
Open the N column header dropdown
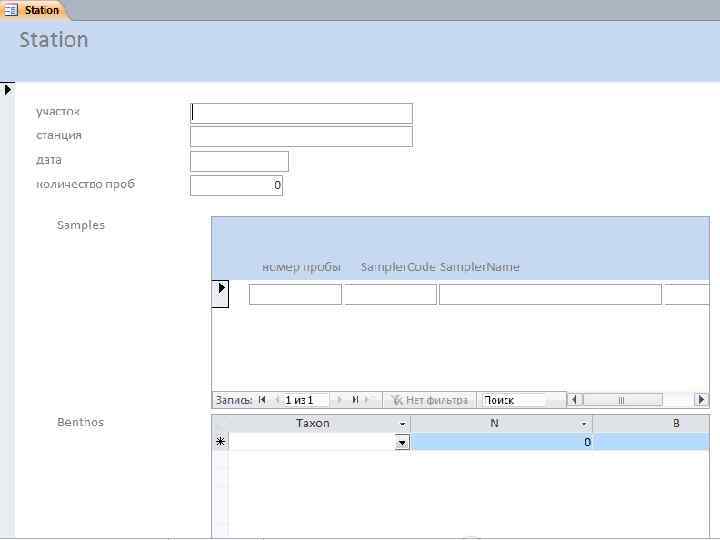(584, 424)
